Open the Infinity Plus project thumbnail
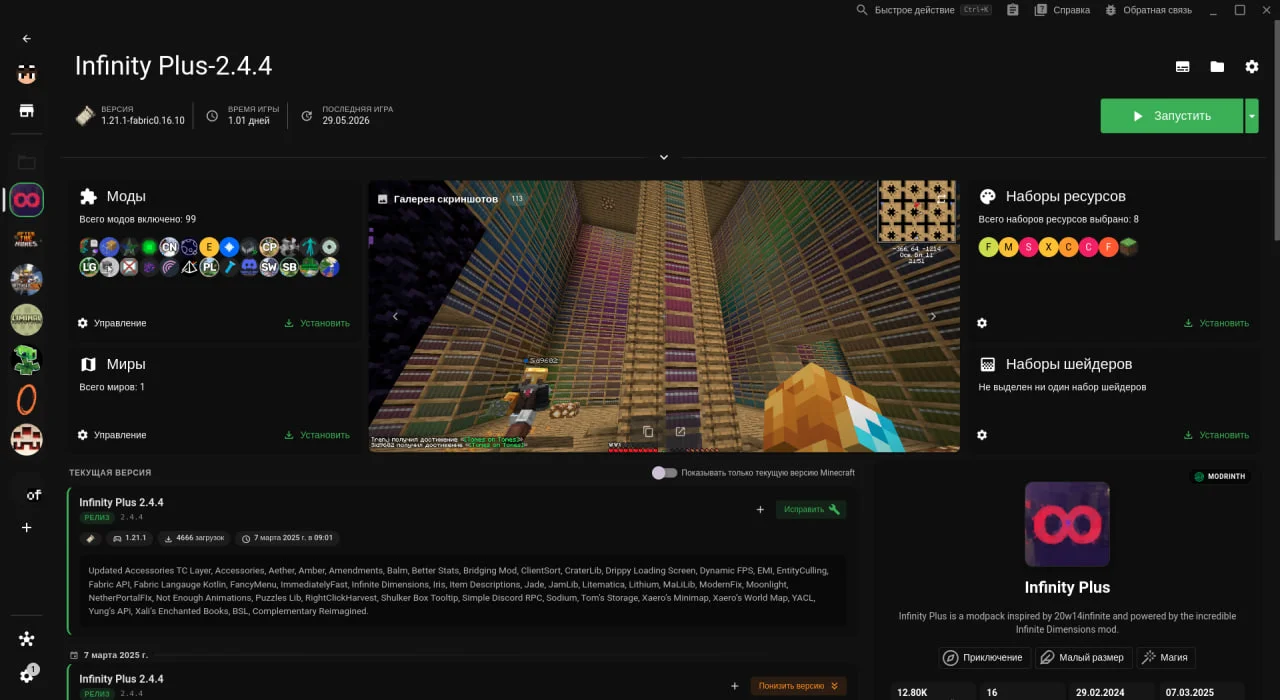This screenshot has height=700, width=1280. tap(1067, 524)
